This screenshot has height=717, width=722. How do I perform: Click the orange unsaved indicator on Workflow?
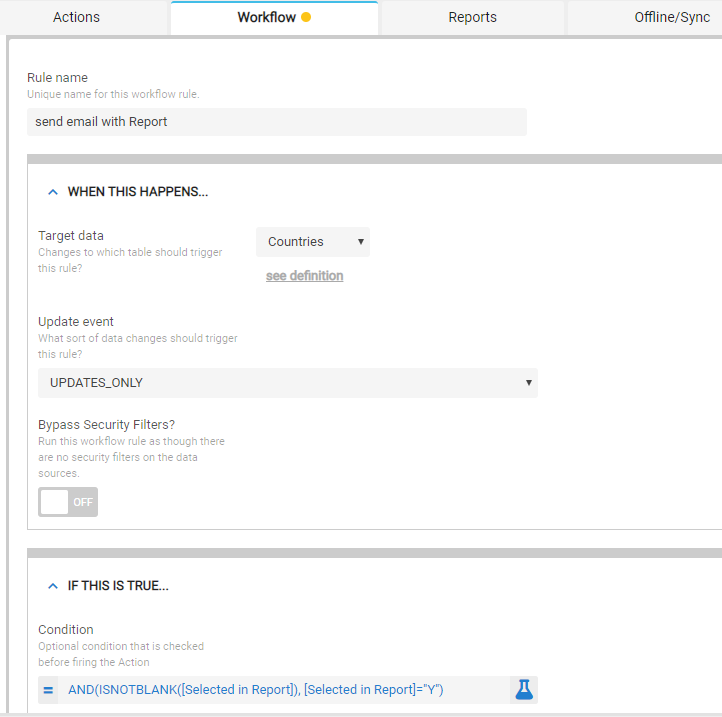pyautogui.click(x=306, y=17)
